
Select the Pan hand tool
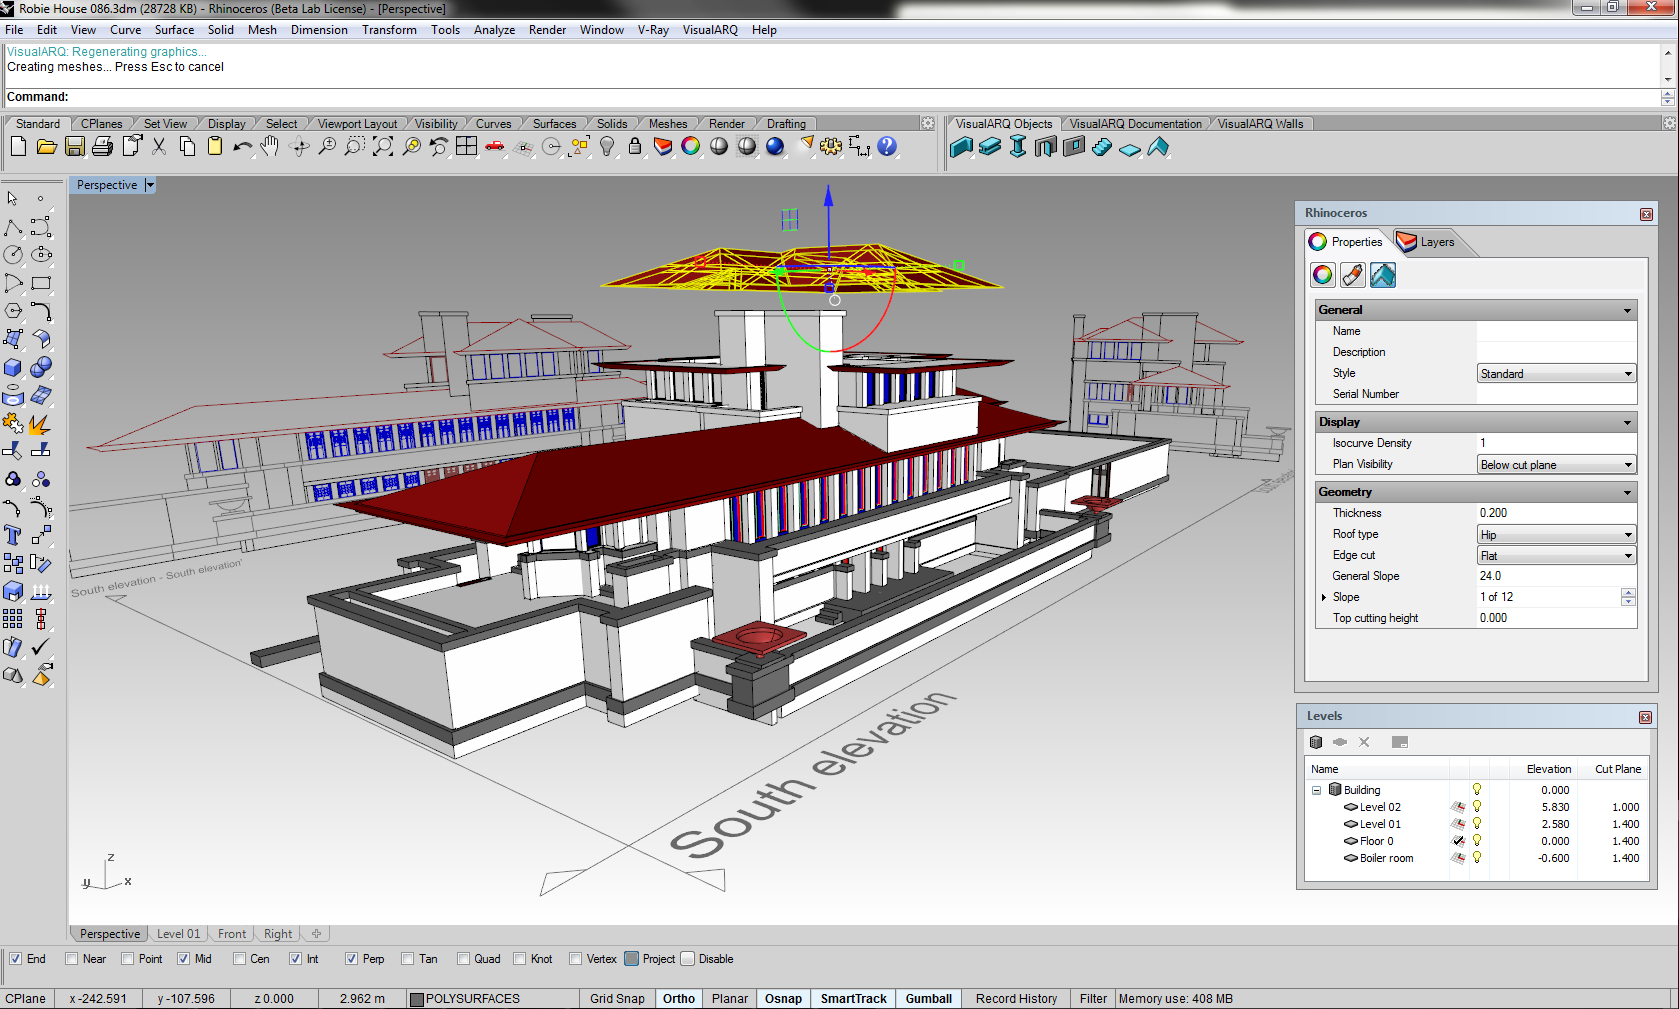pyautogui.click(x=270, y=147)
